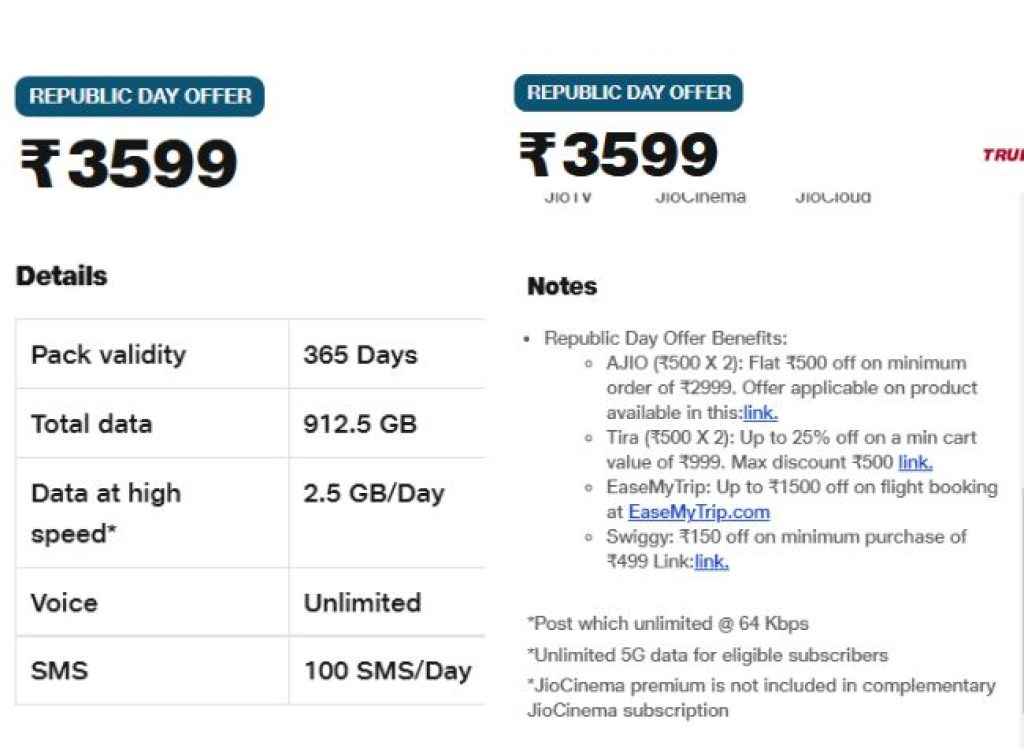1024x756 pixels.
Task: Click the Details heading
Action: (62, 276)
